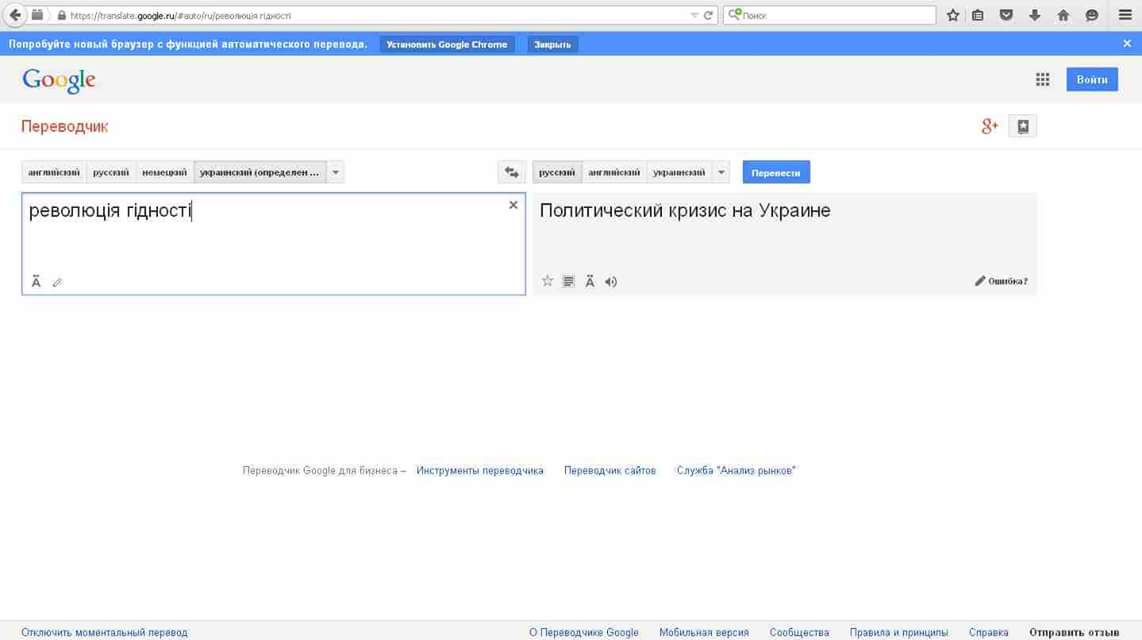The height and width of the screenshot is (640, 1142).
Task: Star the translation to save to phrasebook
Action: click(x=547, y=282)
